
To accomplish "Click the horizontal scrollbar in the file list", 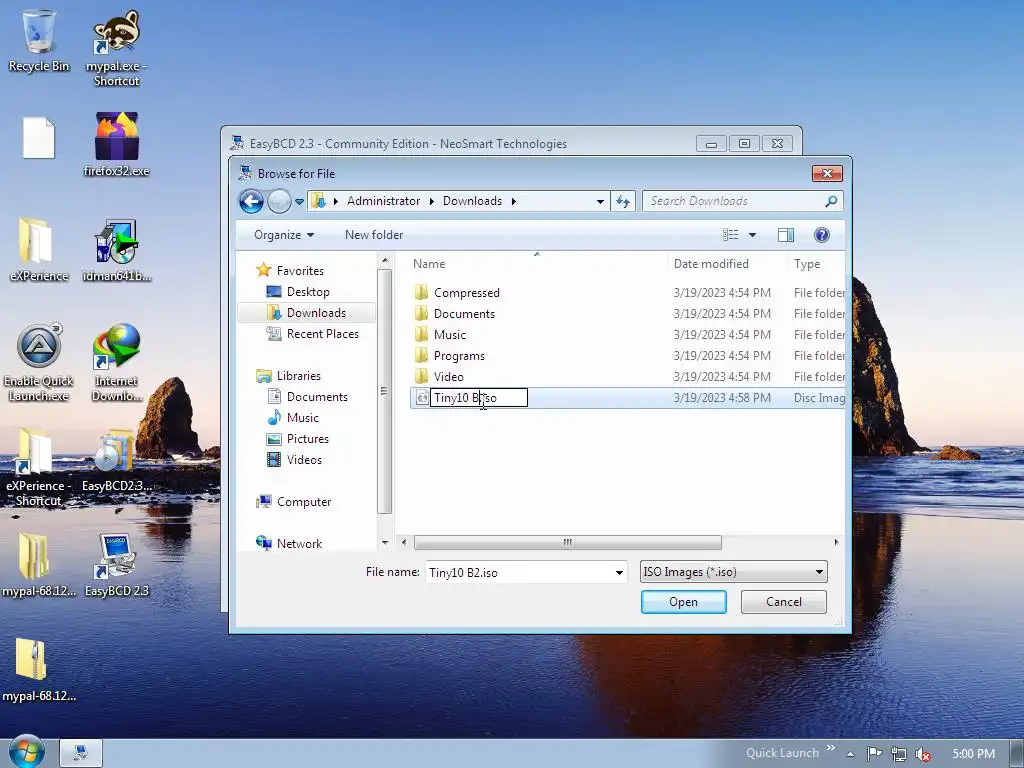I will 568,543.
